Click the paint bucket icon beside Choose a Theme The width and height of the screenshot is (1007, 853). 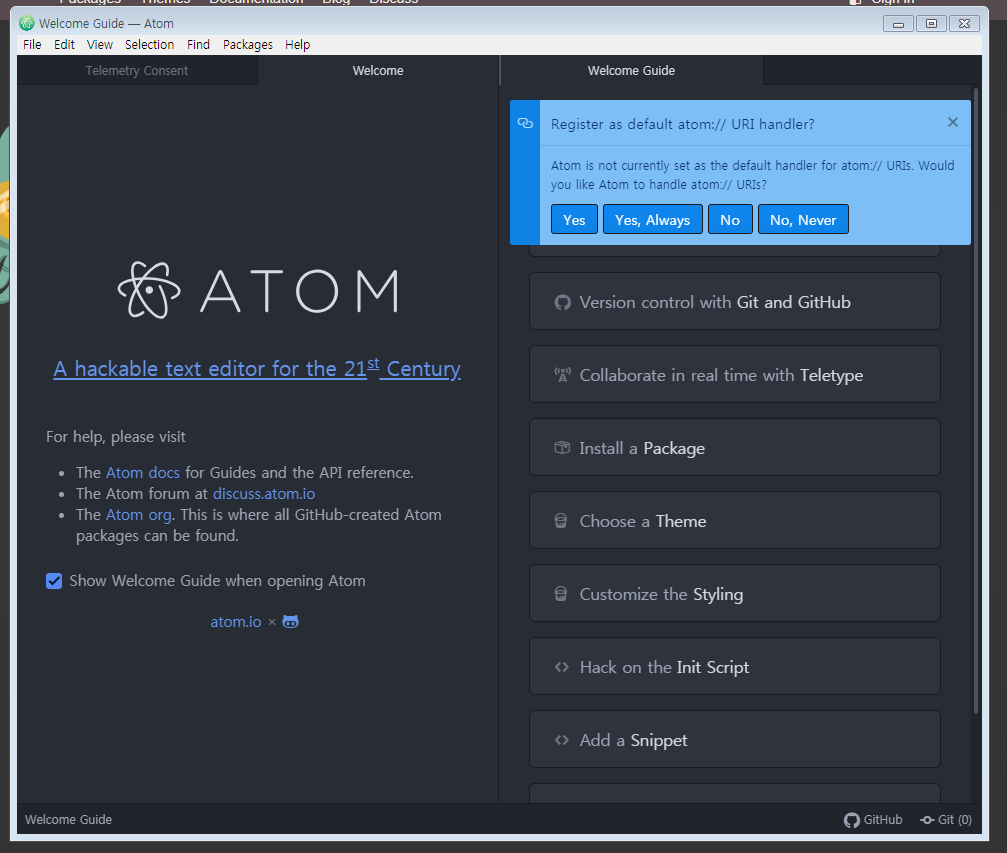[561, 521]
